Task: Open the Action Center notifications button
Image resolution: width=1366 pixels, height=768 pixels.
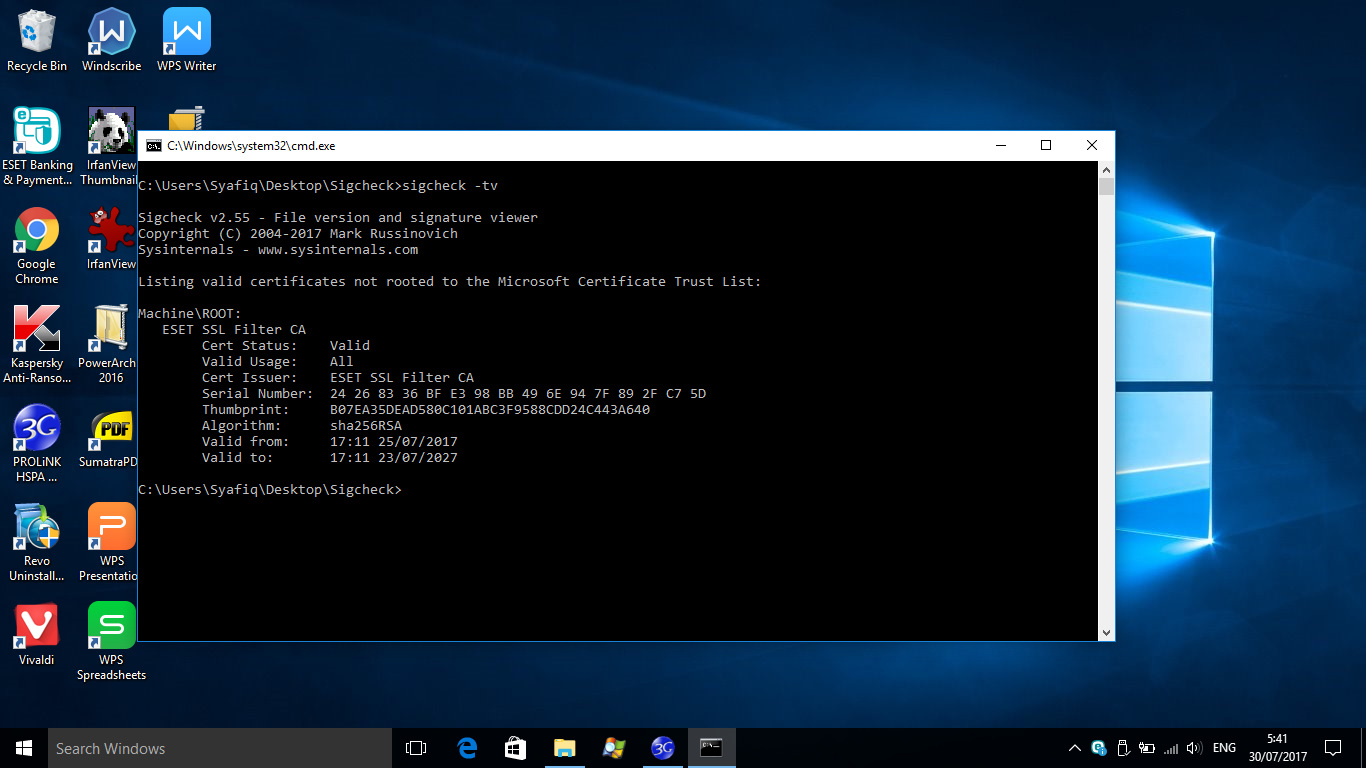Action: (x=1332, y=748)
